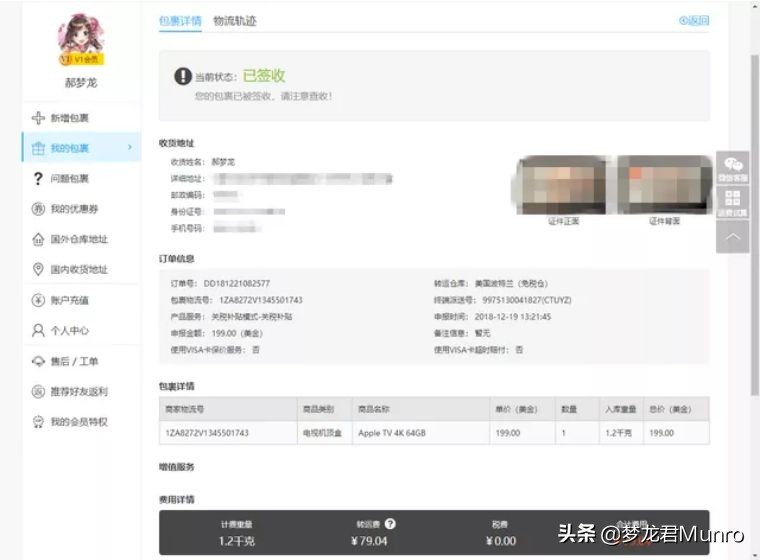Open 个人中心 in the sidebar
The height and width of the screenshot is (560, 760).
coord(70,331)
